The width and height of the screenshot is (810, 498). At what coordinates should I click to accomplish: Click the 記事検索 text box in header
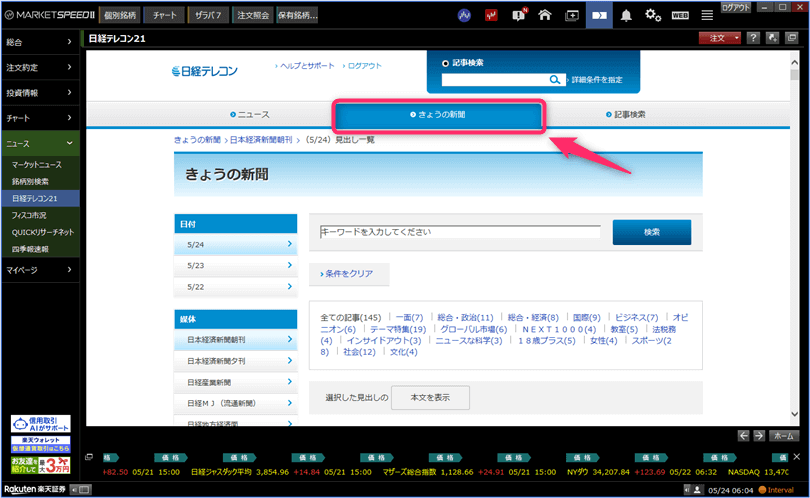tap(495, 80)
